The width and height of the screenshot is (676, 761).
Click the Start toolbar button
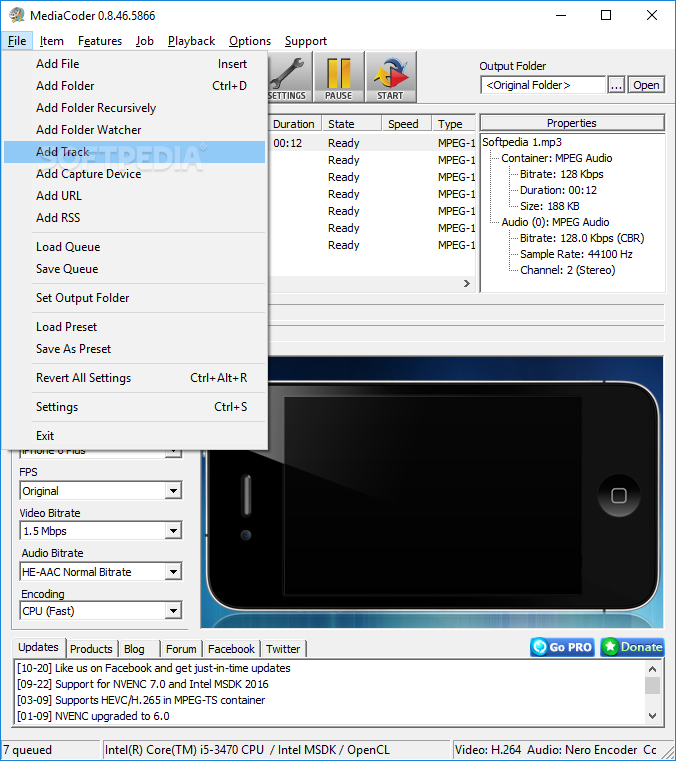pyautogui.click(x=391, y=77)
